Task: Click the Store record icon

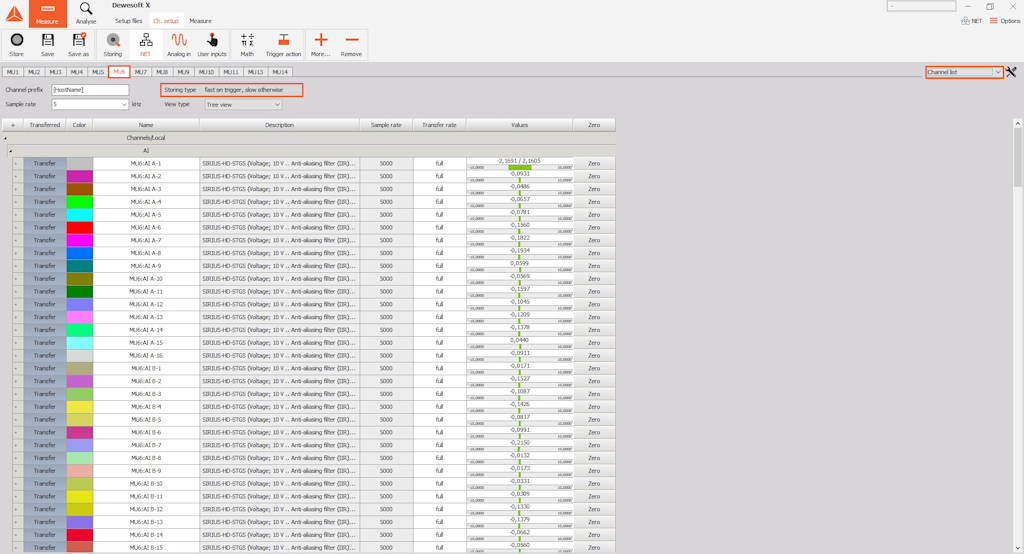Action: 17,45
